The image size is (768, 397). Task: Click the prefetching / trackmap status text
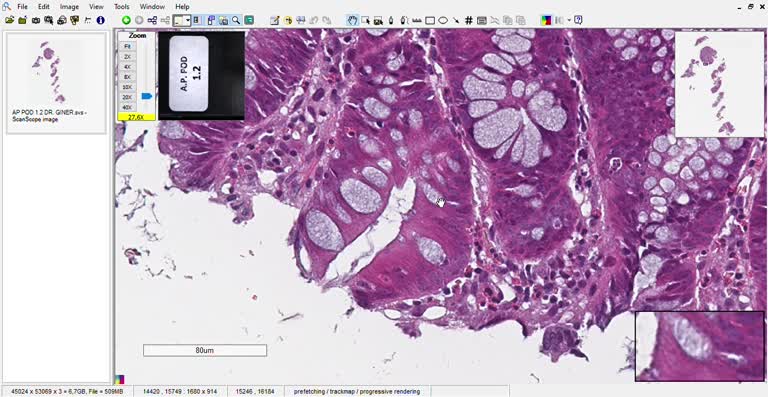coord(356,392)
